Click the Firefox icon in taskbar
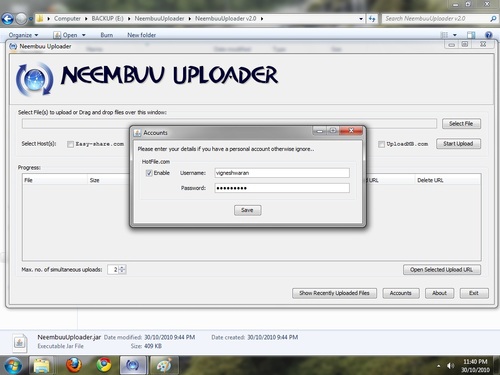The image size is (500, 375). (74, 365)
